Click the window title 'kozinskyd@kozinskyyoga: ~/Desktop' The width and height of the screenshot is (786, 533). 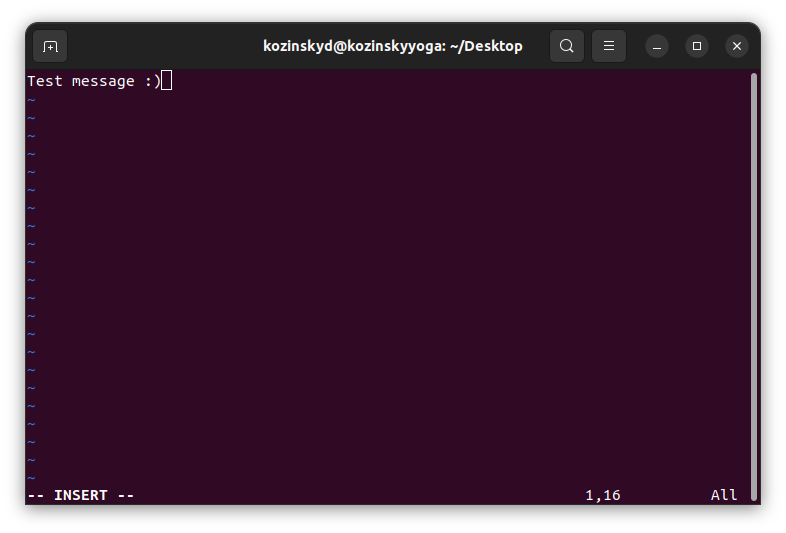[x=392, y=46]
